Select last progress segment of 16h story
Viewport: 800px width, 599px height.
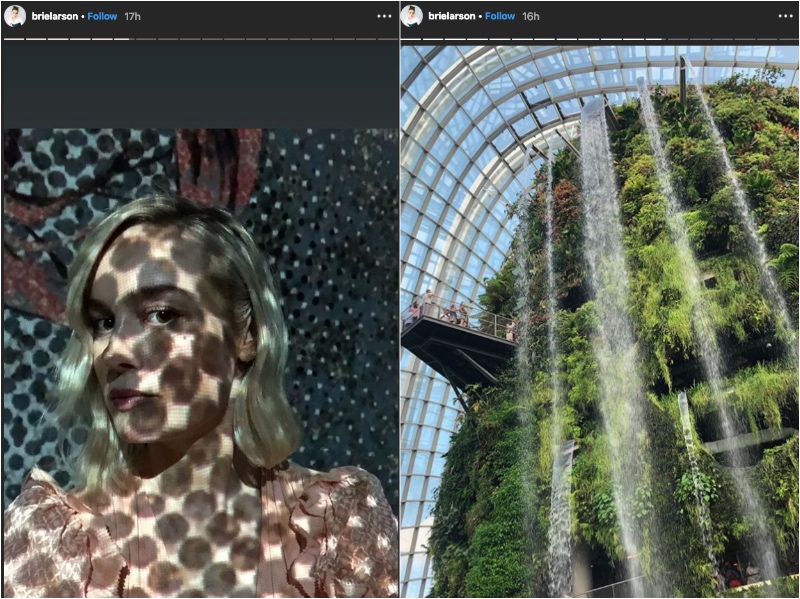tap(787, 39)
